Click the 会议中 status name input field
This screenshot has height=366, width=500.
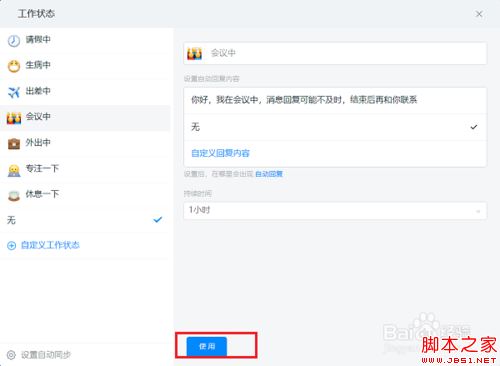(335, 53)
